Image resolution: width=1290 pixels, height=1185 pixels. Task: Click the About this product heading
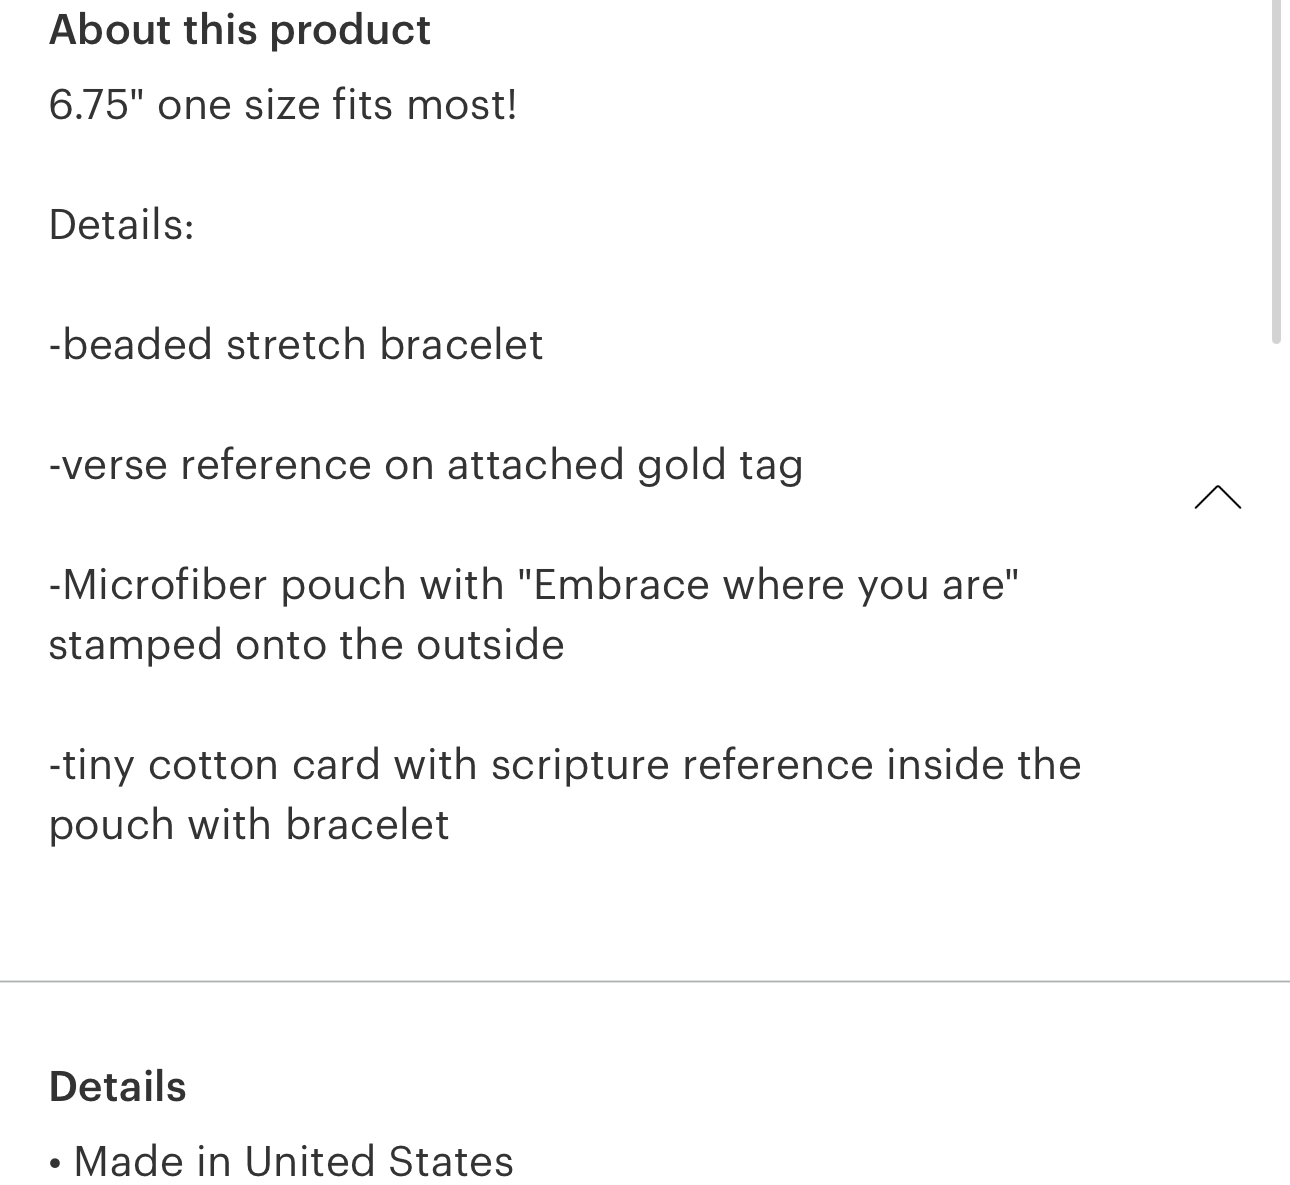tap(240, 30)
